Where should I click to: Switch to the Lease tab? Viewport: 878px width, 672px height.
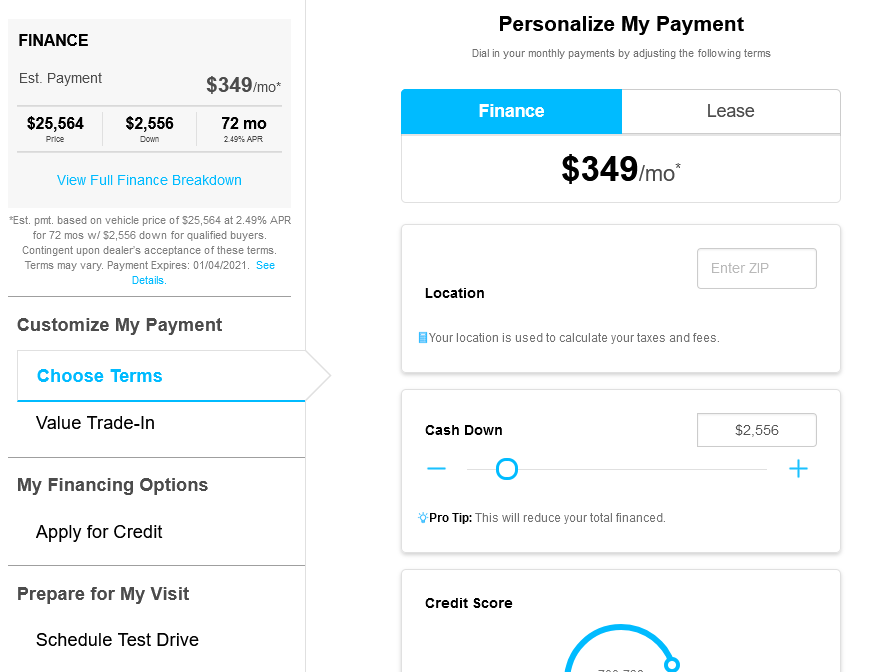[731, 111]
